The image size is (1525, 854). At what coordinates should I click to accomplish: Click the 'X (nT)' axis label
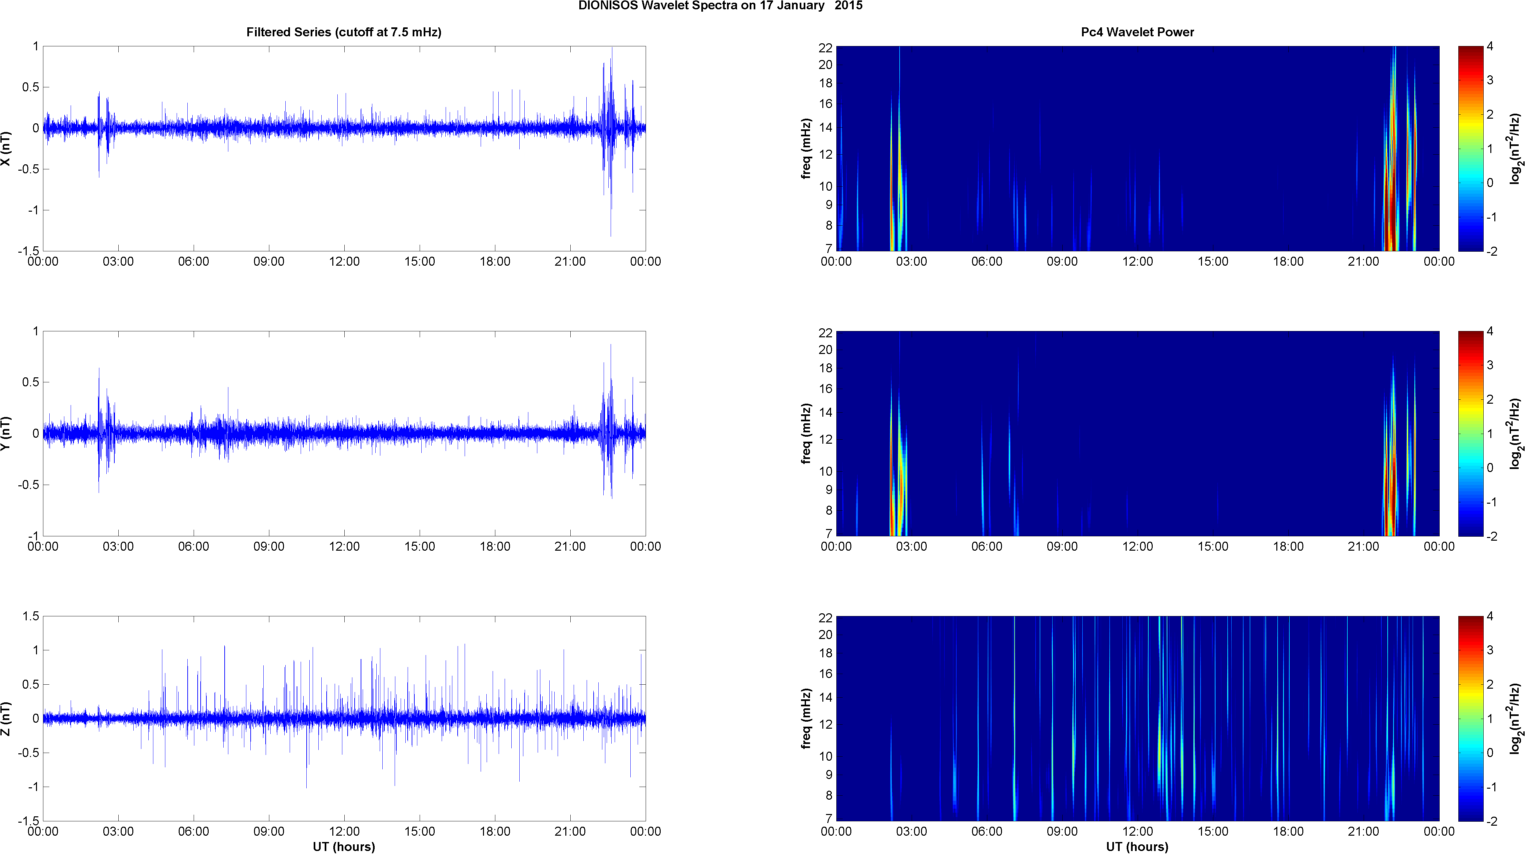8,148
